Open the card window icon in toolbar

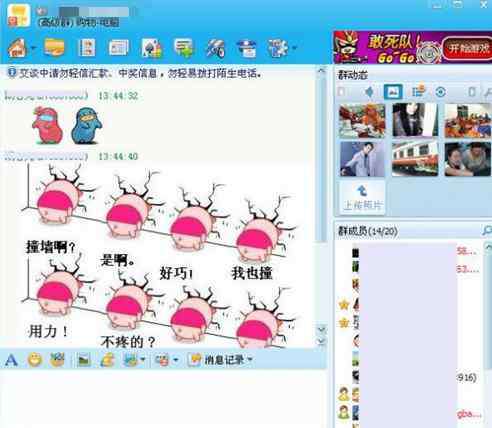(x=118, y=48)
